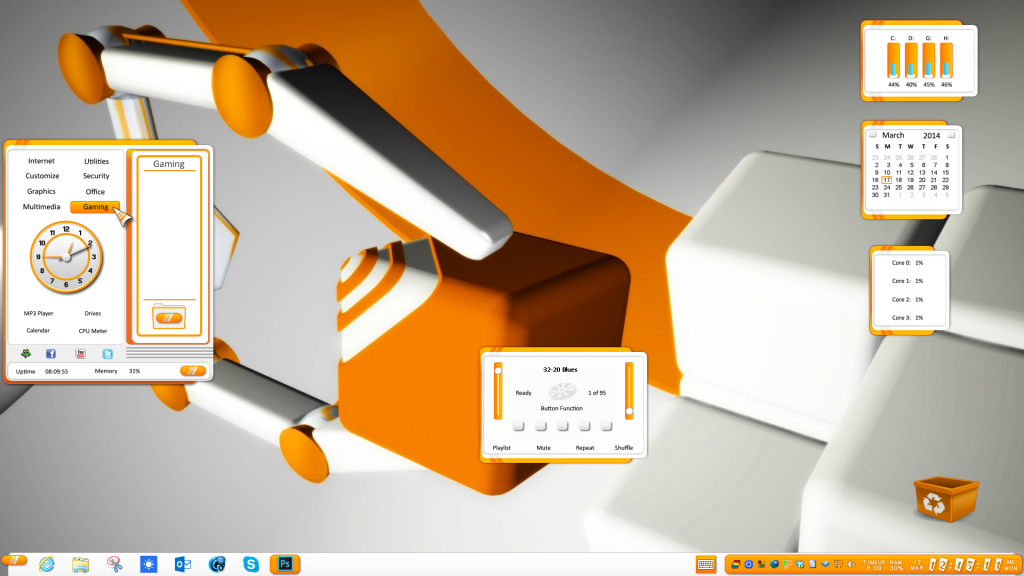Click the highlighted Gaming category
The width and height of the screenshot is (1024, 576).
[x=95, y=206]
